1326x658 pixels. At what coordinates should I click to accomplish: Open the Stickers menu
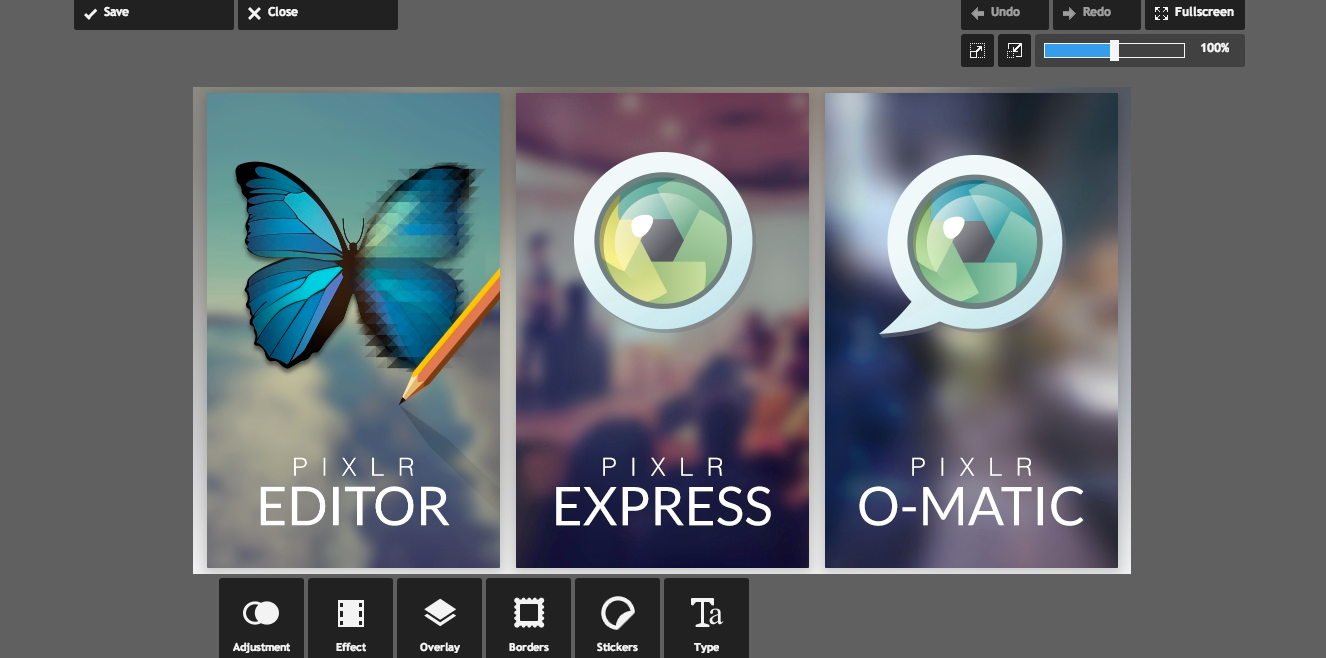pos(617,618)
